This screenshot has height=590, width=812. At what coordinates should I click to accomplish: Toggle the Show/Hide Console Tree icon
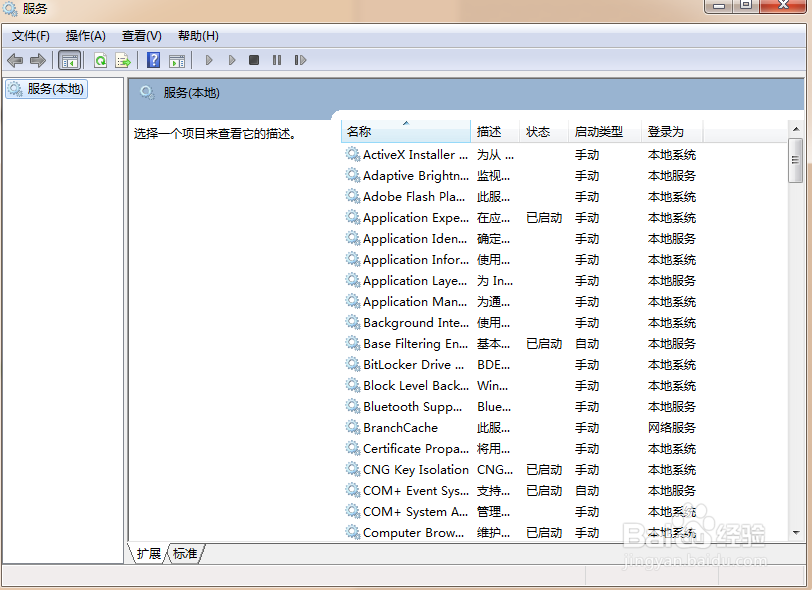(70, 60)
